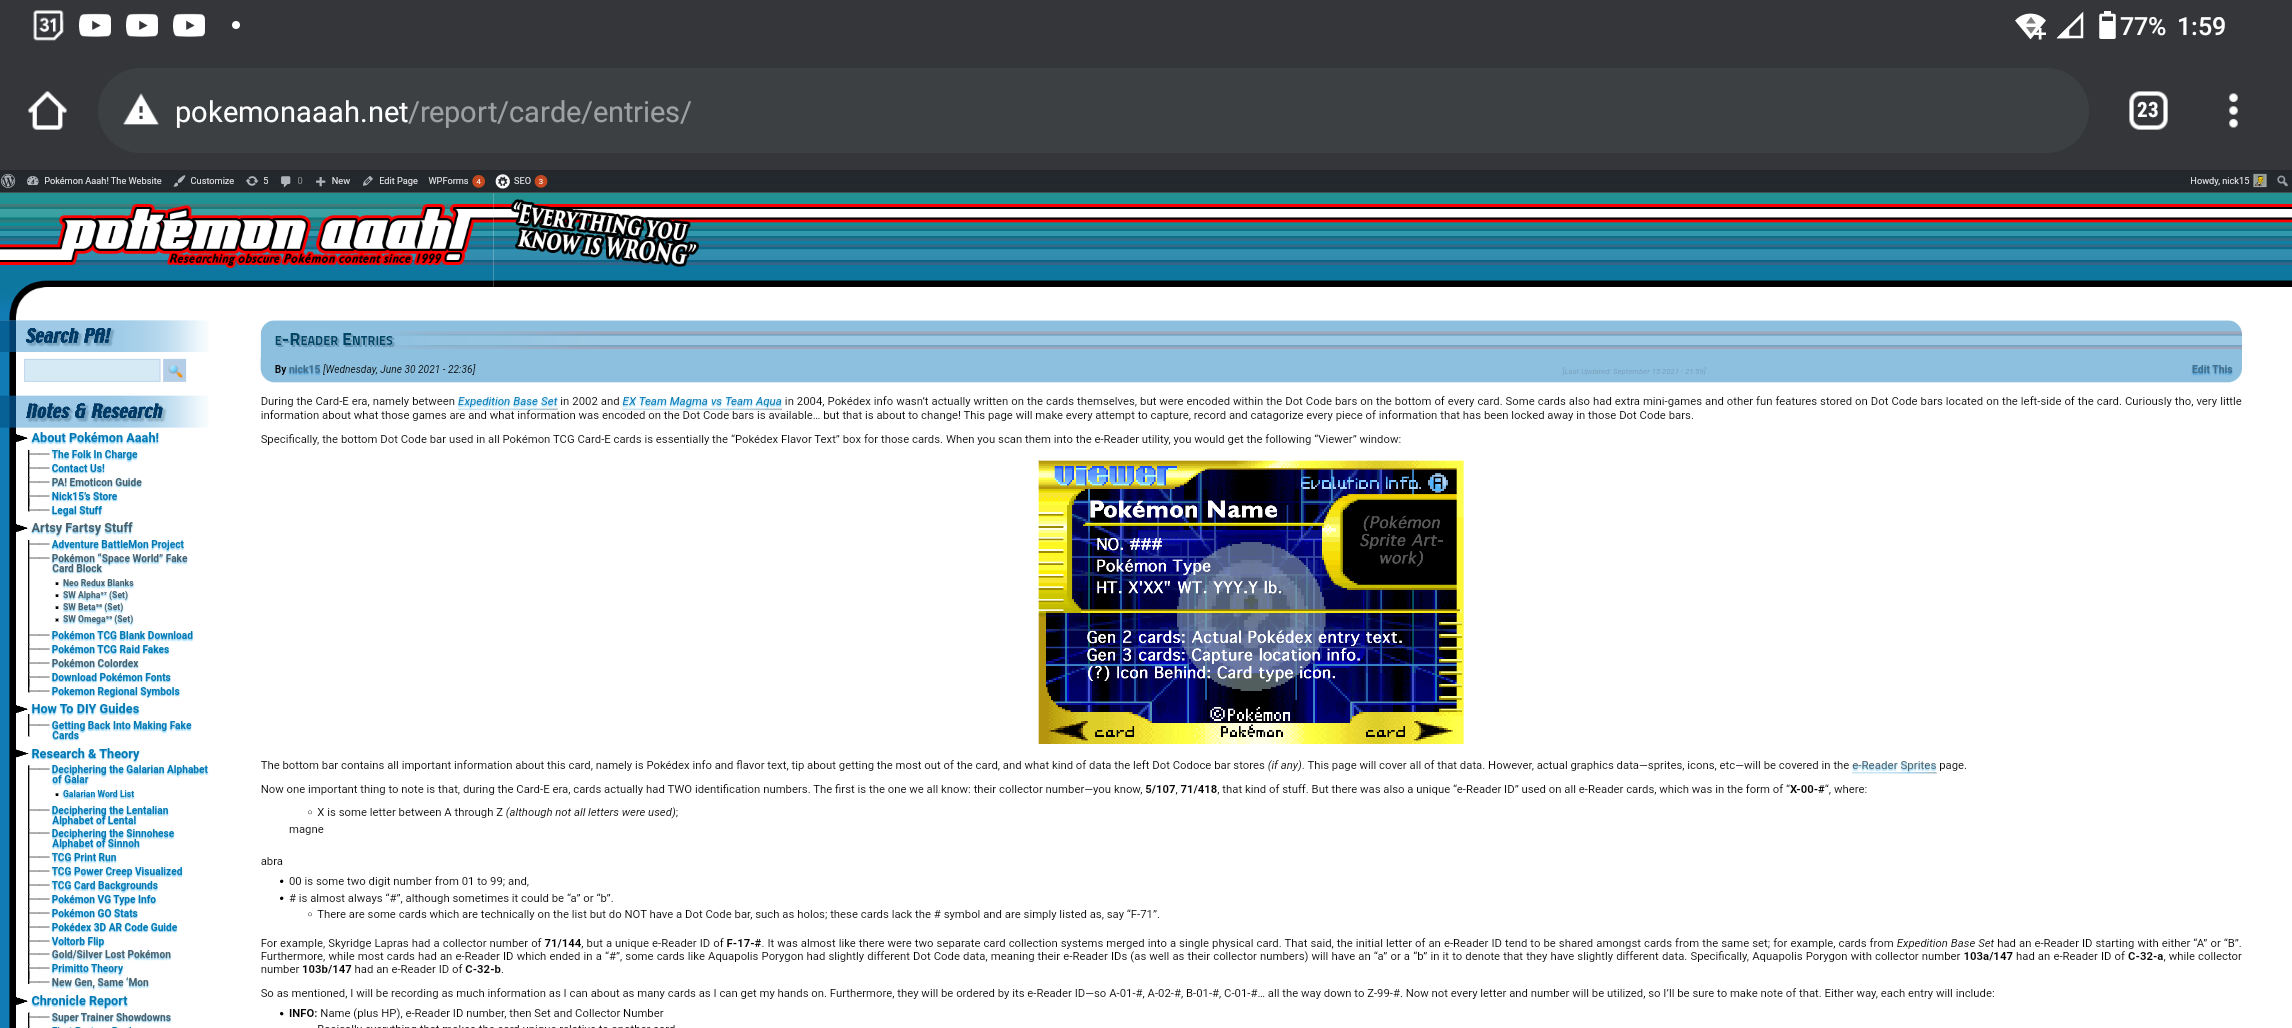Viewport: 2292px width, 1028px height.
Task: Open the SW Omega (Set) sub-link
Action: click(x=98, y=620)
